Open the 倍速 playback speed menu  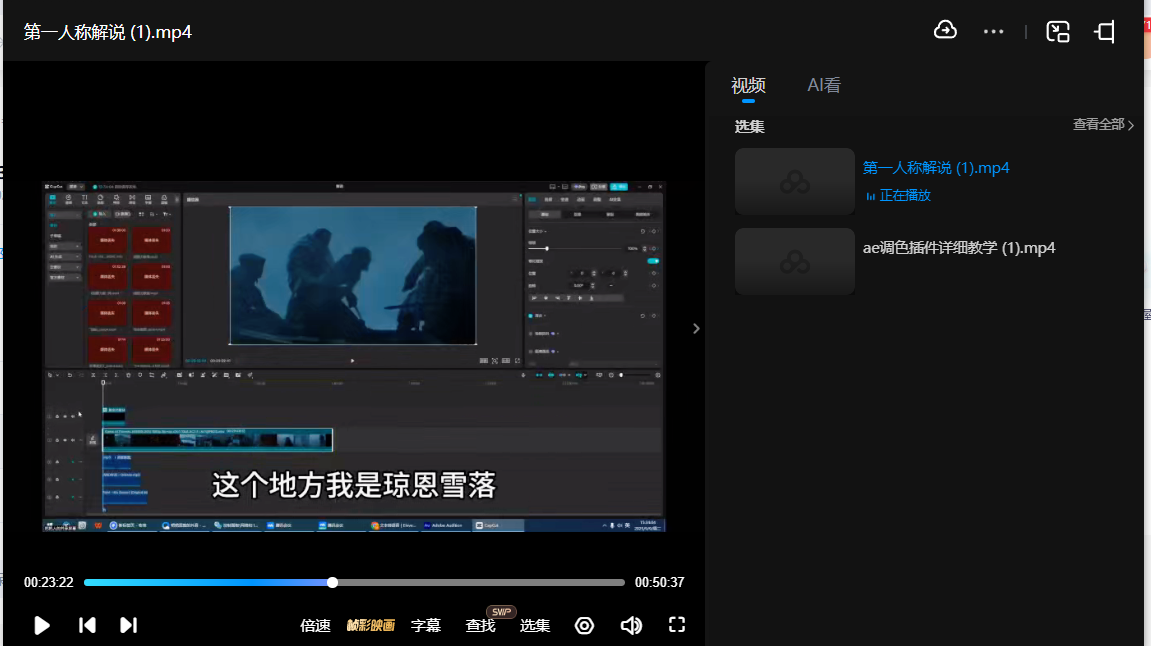pyautogui.click(x=315, y=625)
